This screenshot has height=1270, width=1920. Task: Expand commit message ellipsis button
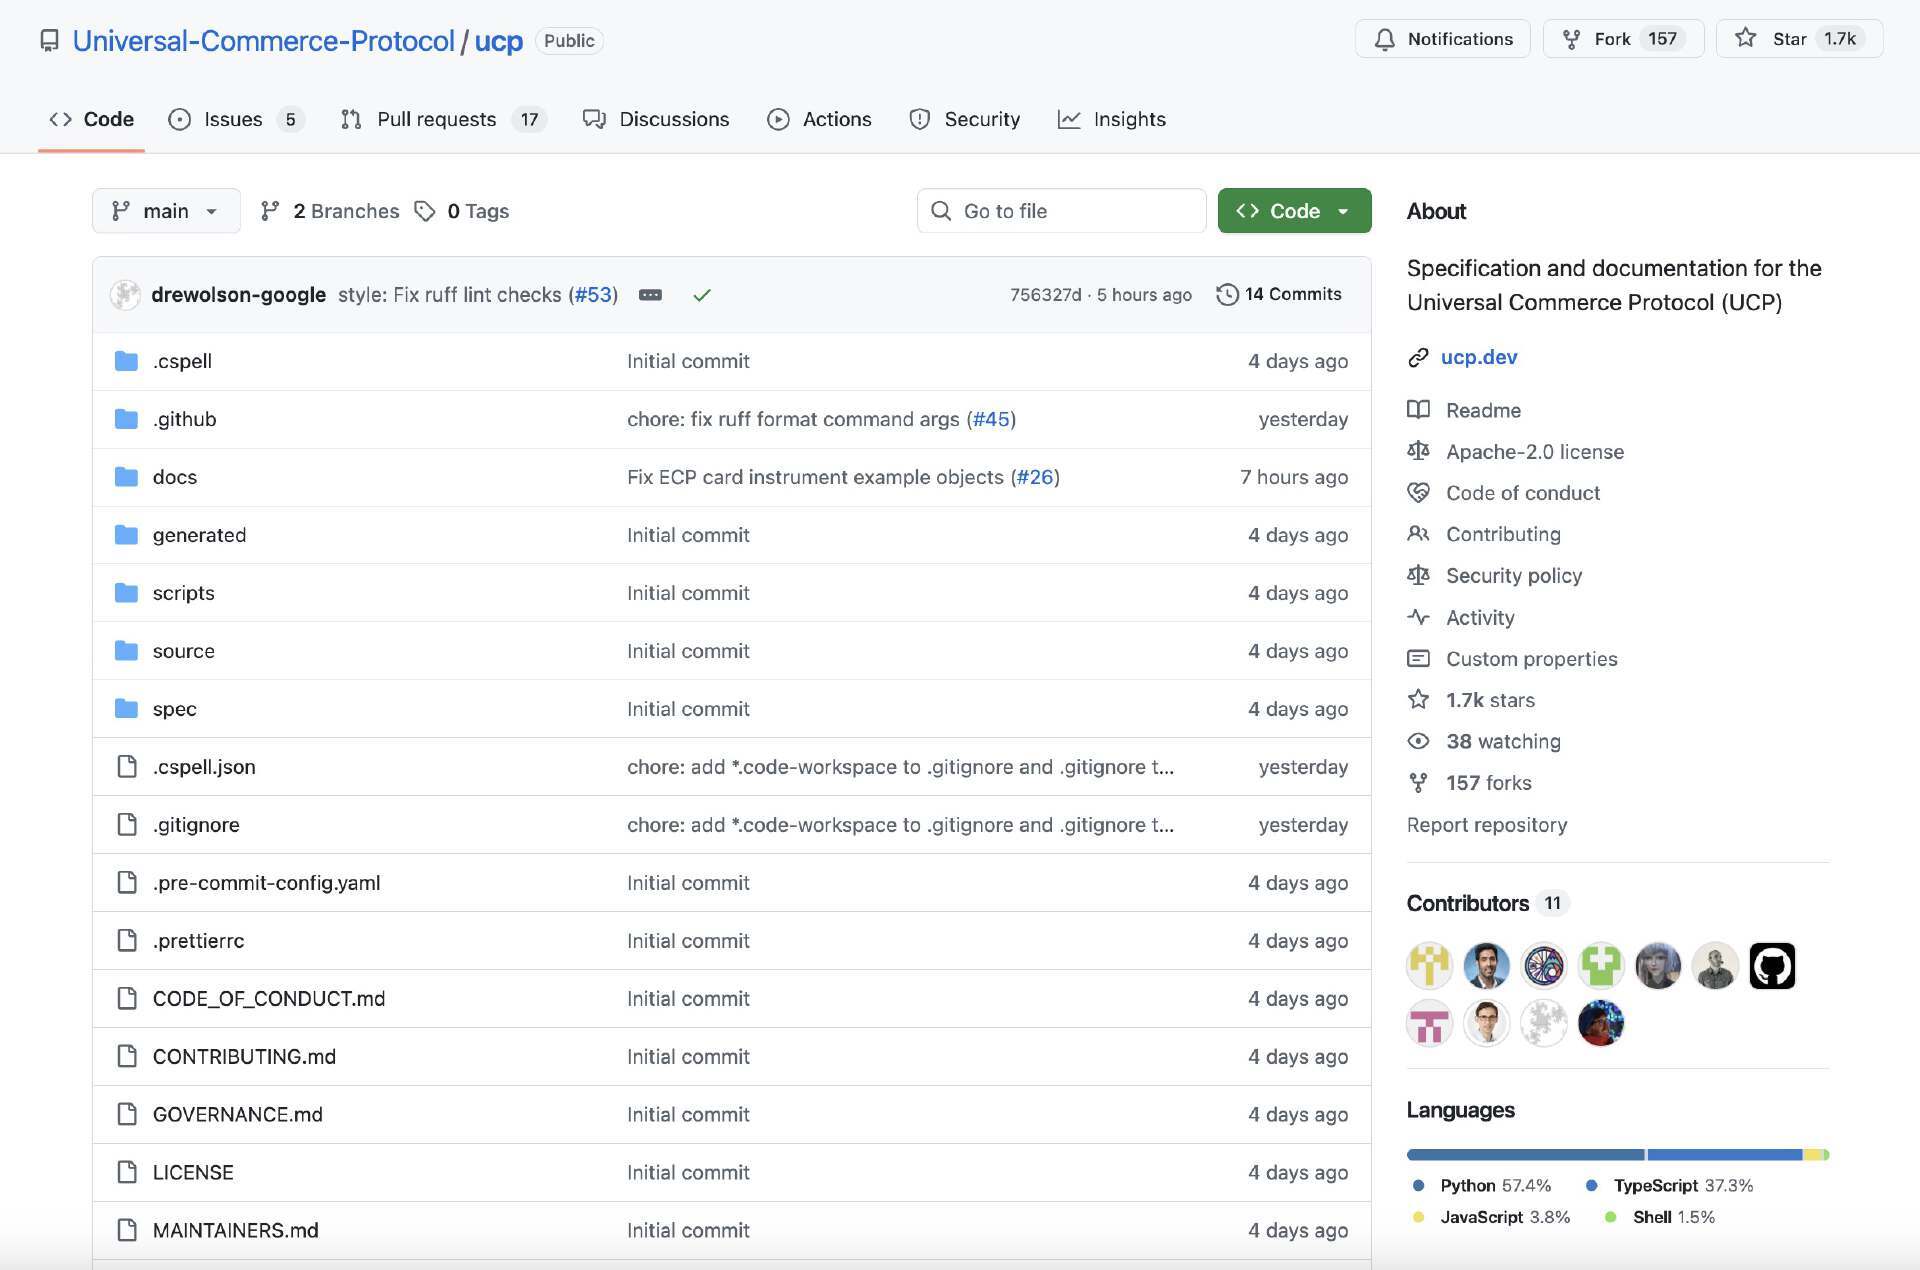point(650,295)
